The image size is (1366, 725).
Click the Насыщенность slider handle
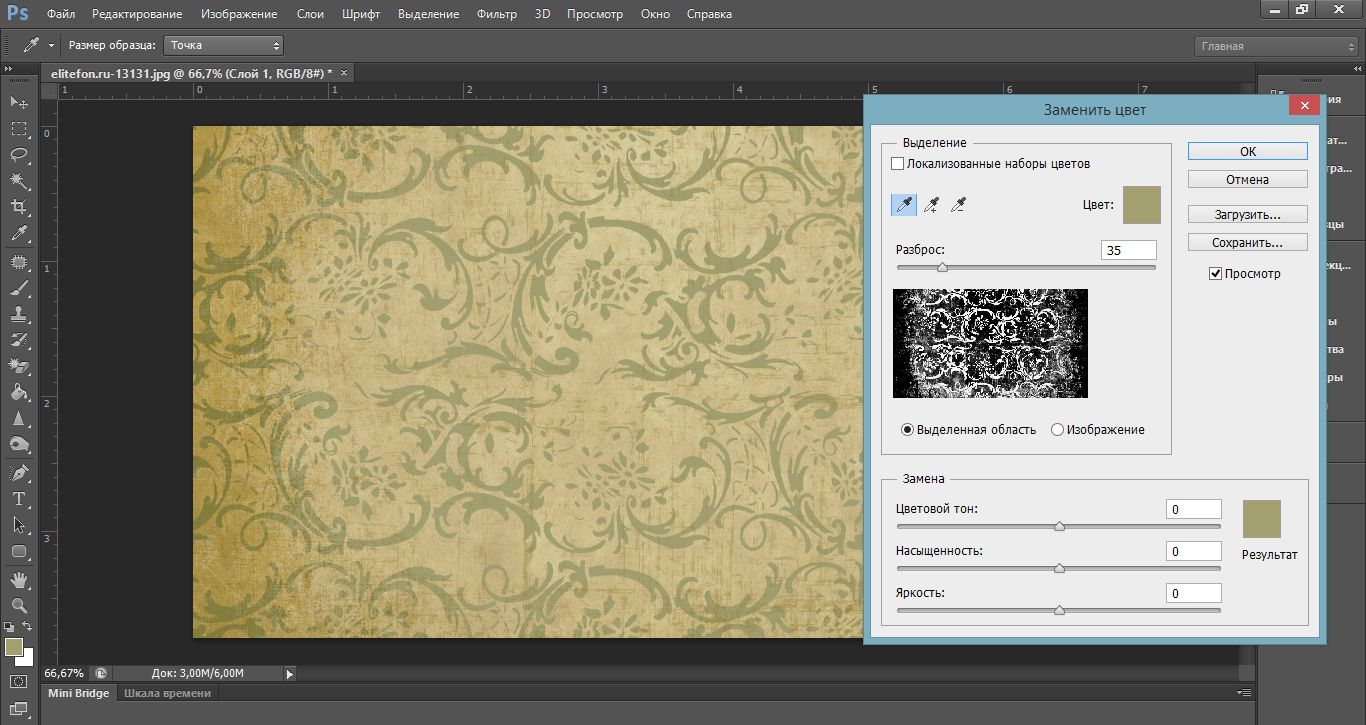(1059, 568)
